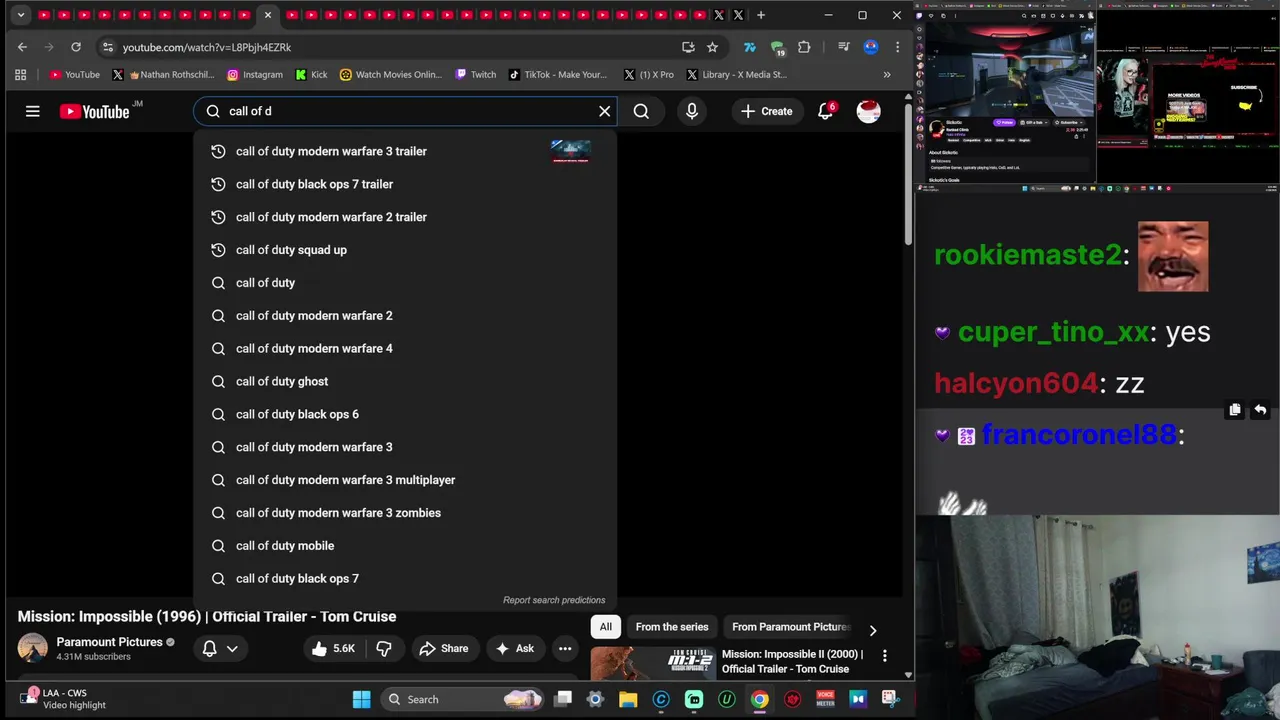Open Windows Start menu
Screen dimensions: 1280x720
(361, 699)
